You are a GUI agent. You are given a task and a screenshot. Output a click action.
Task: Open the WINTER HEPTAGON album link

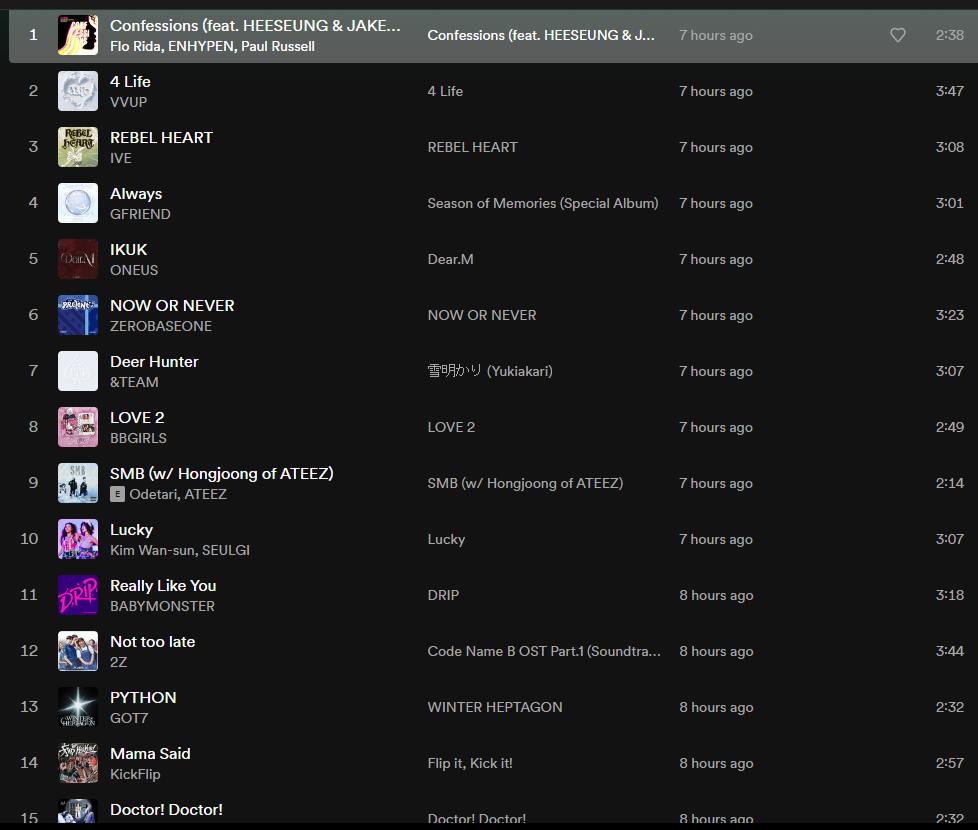(495, 708)
